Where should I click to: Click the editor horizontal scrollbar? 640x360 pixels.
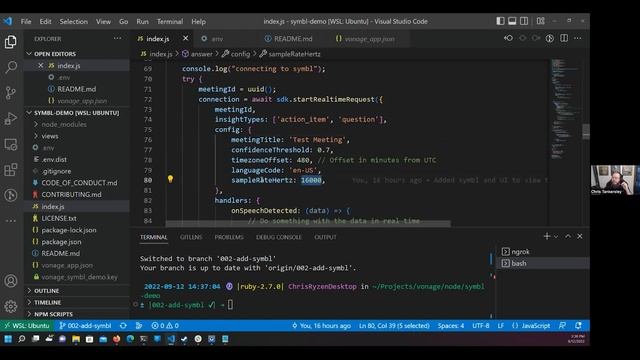(308, 224)
